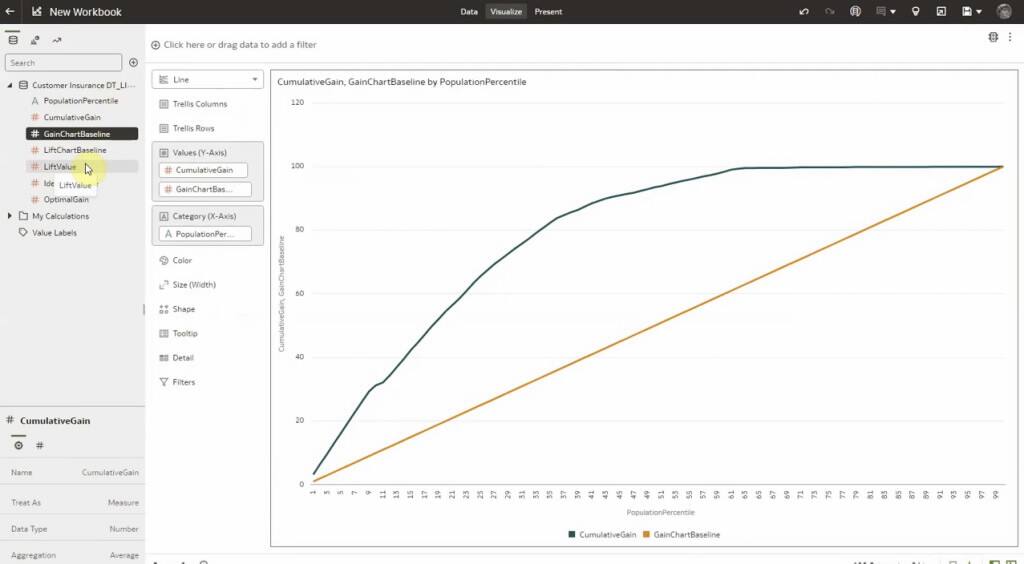Image resolution: width=1024 pixels, height=564 pixels.
Task: Select the LiftValue column
Action: [x=59, y=166]
